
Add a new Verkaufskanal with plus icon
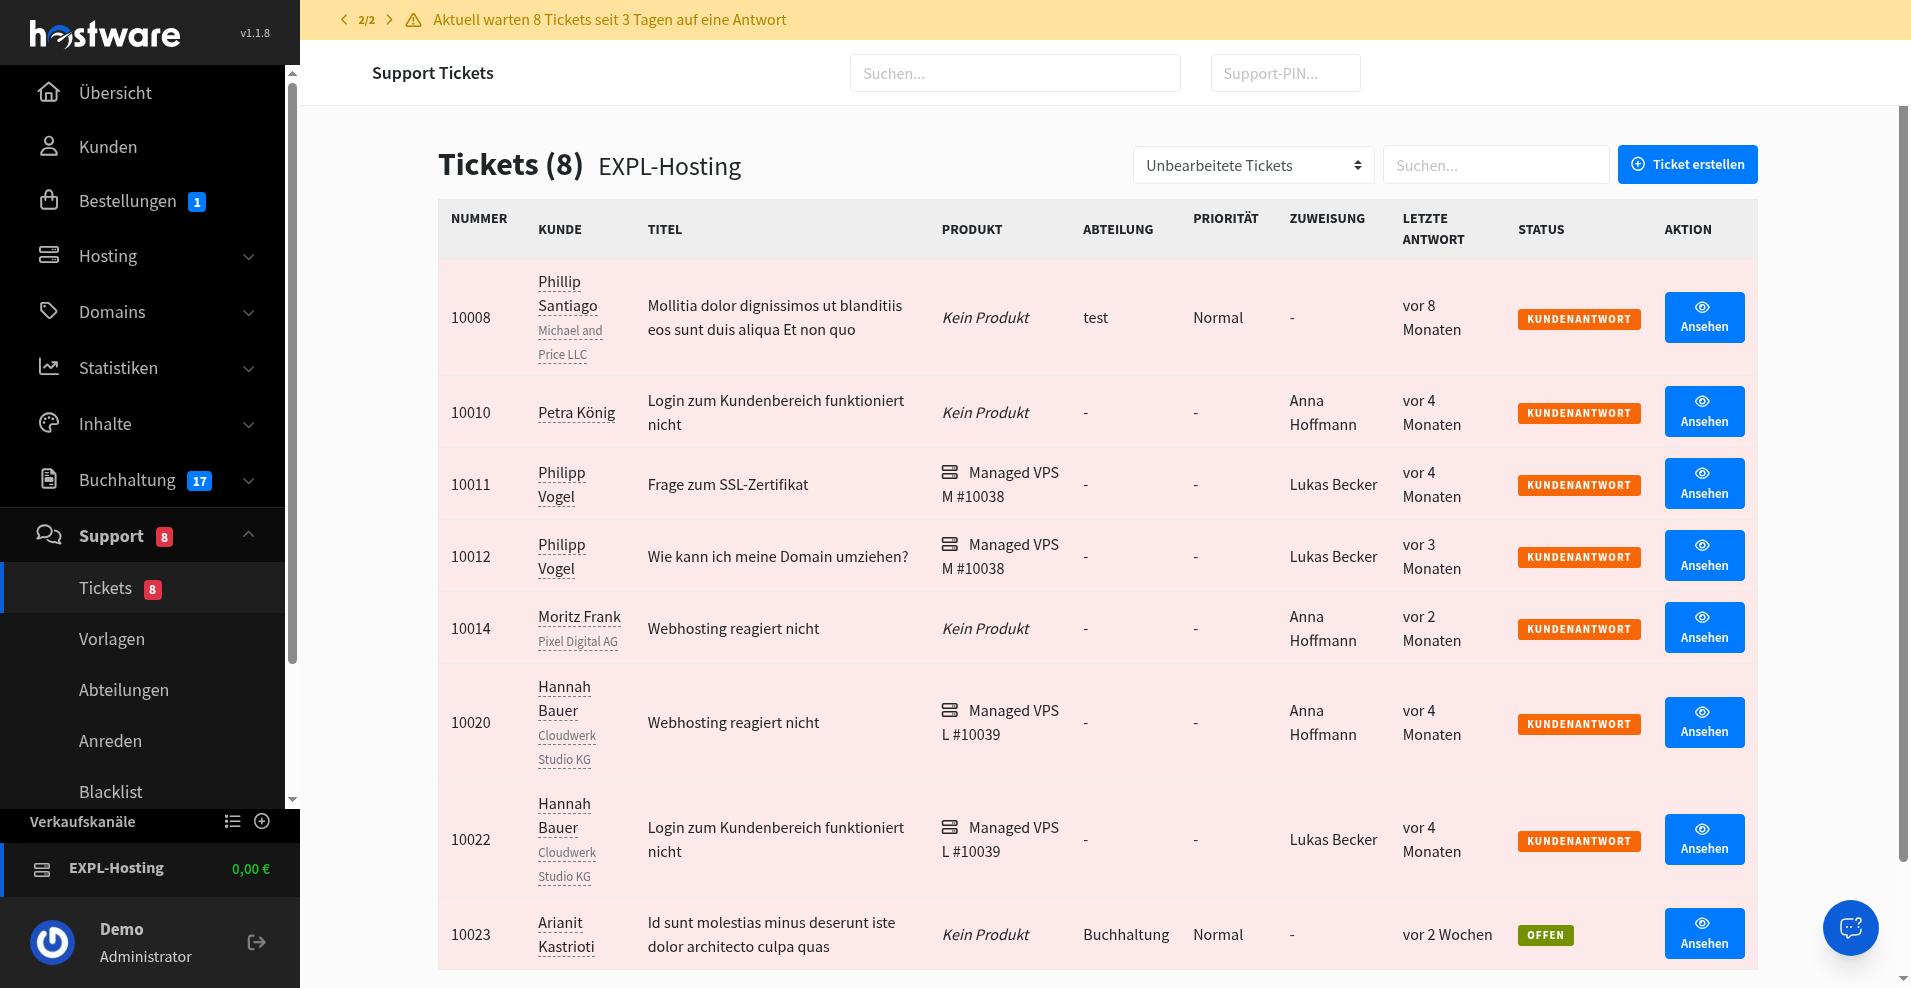point(262,821)
